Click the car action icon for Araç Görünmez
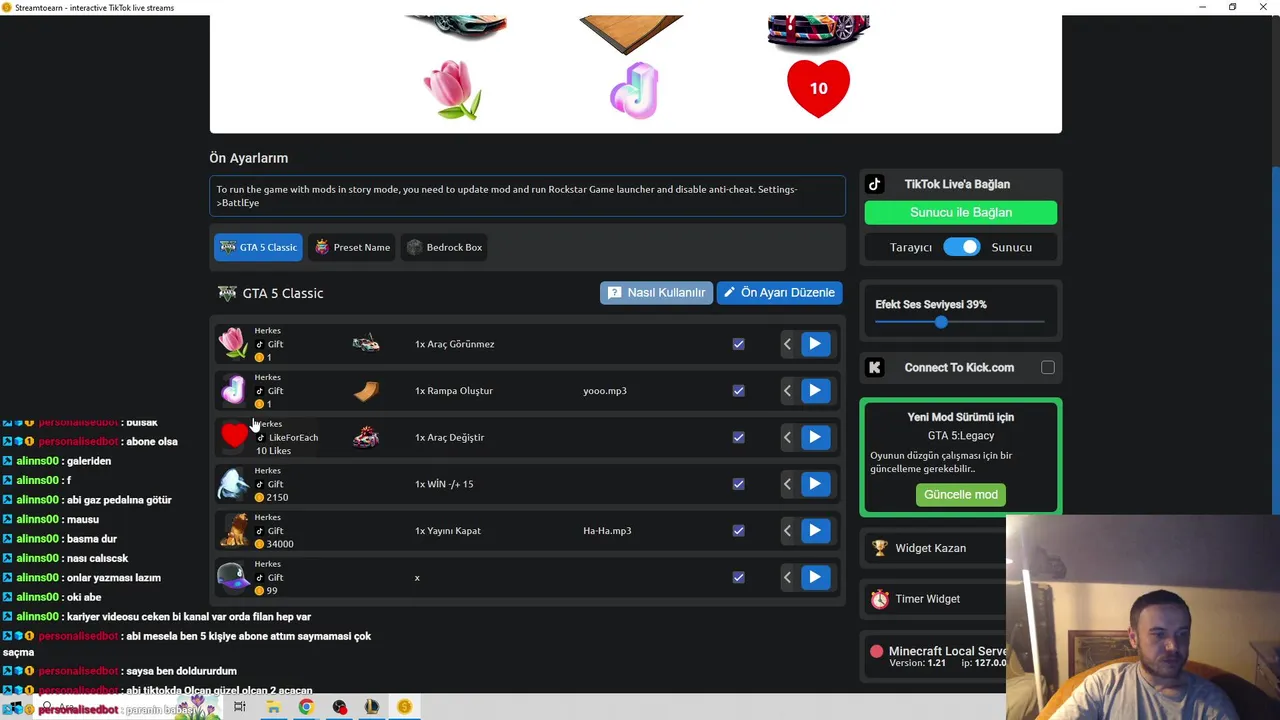This screenshot has height=720, width=1280. click(x=366, y=344)
